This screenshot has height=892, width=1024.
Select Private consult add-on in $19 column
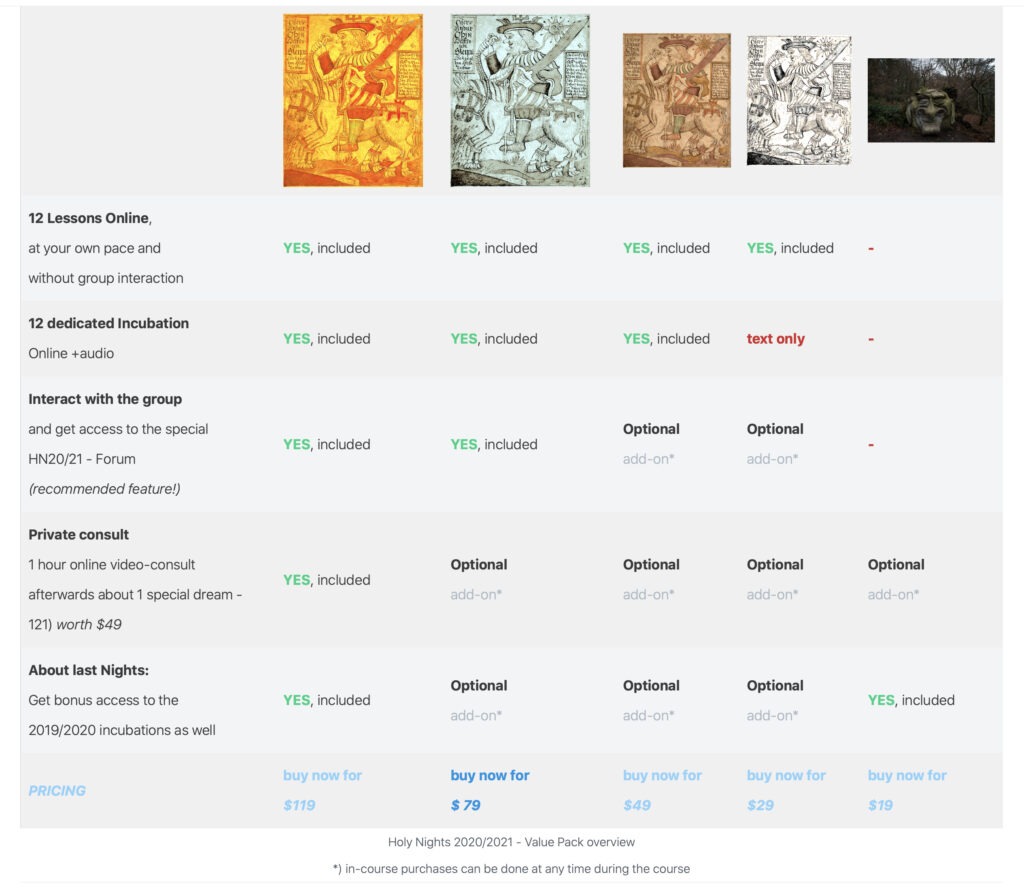point(896,579)
